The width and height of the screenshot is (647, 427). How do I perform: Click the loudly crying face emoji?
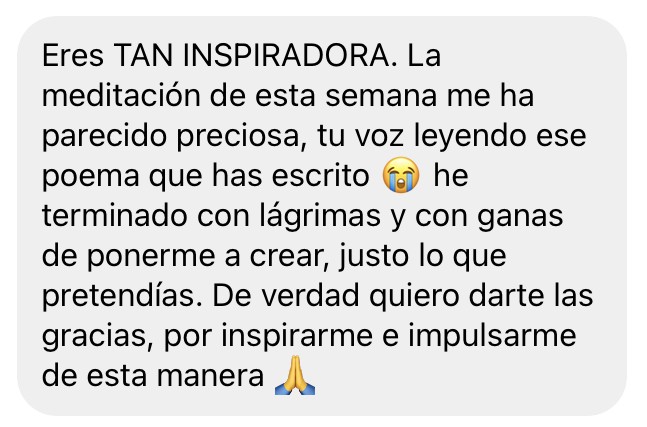coord(401,175)
